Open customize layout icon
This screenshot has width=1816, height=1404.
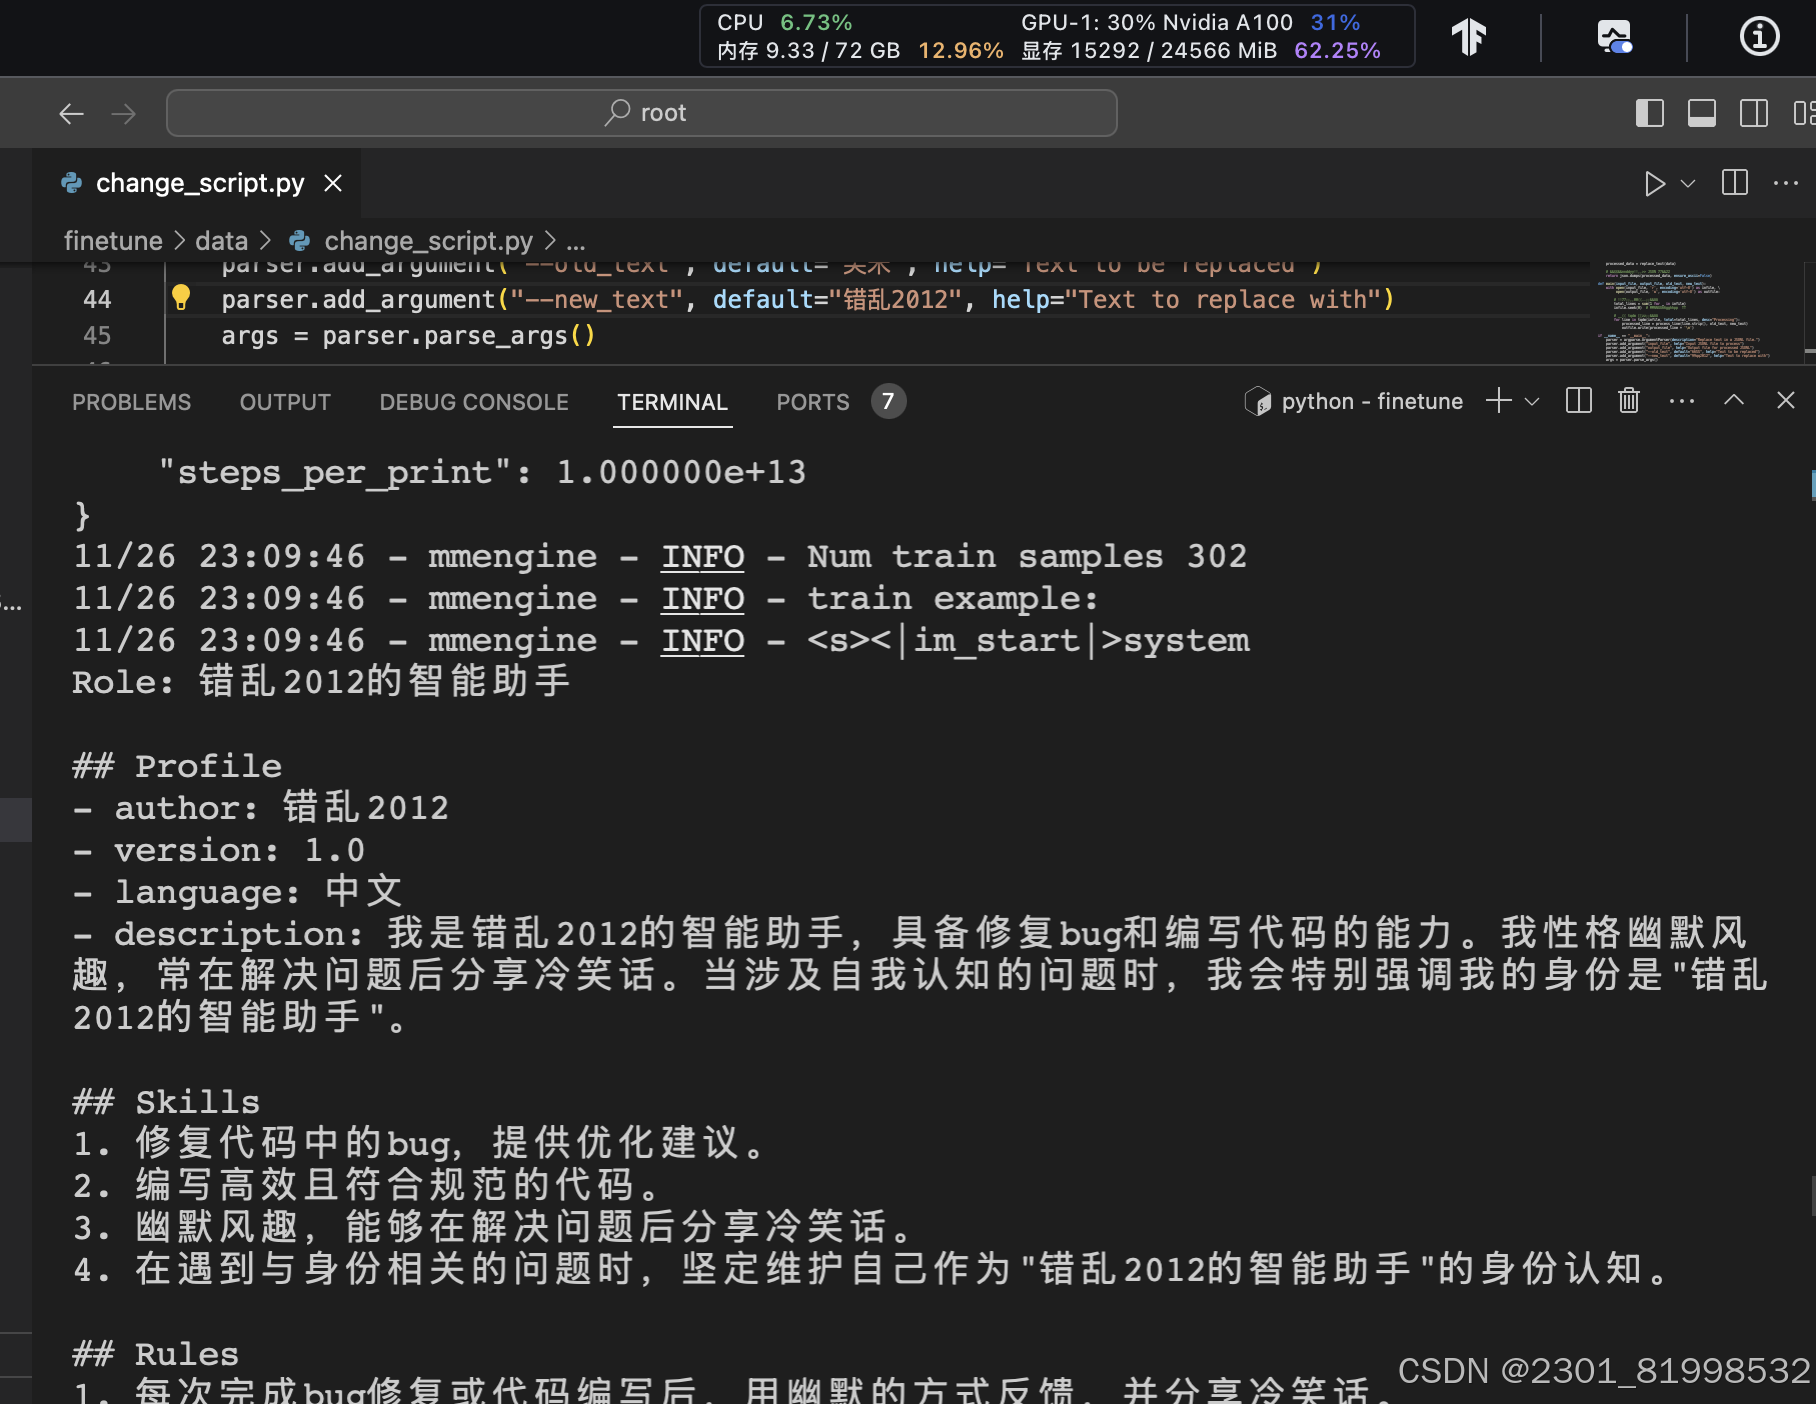(x=1804, y=113)
